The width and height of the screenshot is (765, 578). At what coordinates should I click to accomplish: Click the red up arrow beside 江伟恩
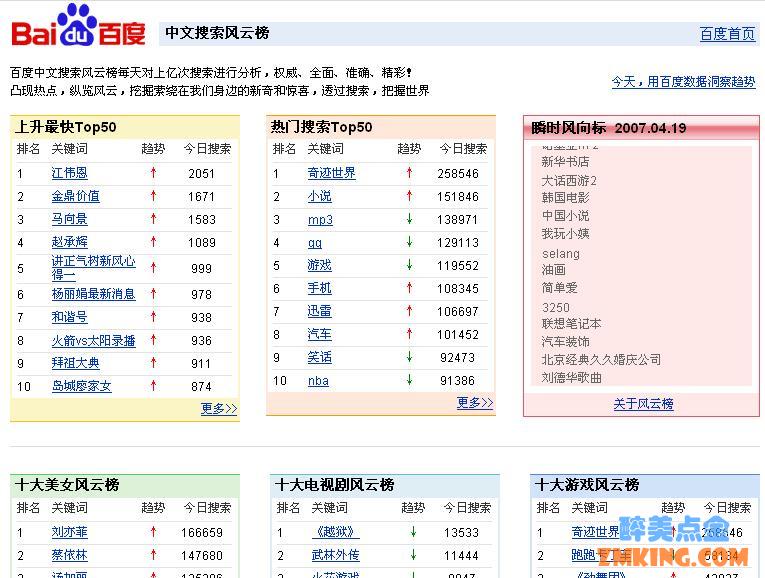point(153,173)
